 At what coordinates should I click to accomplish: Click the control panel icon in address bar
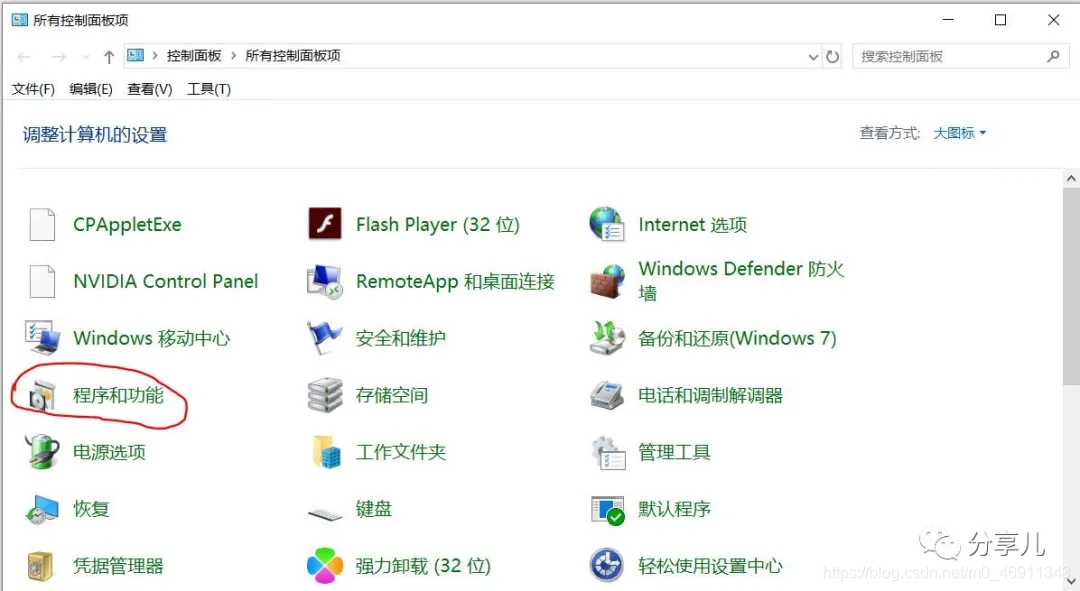point(136,55)
